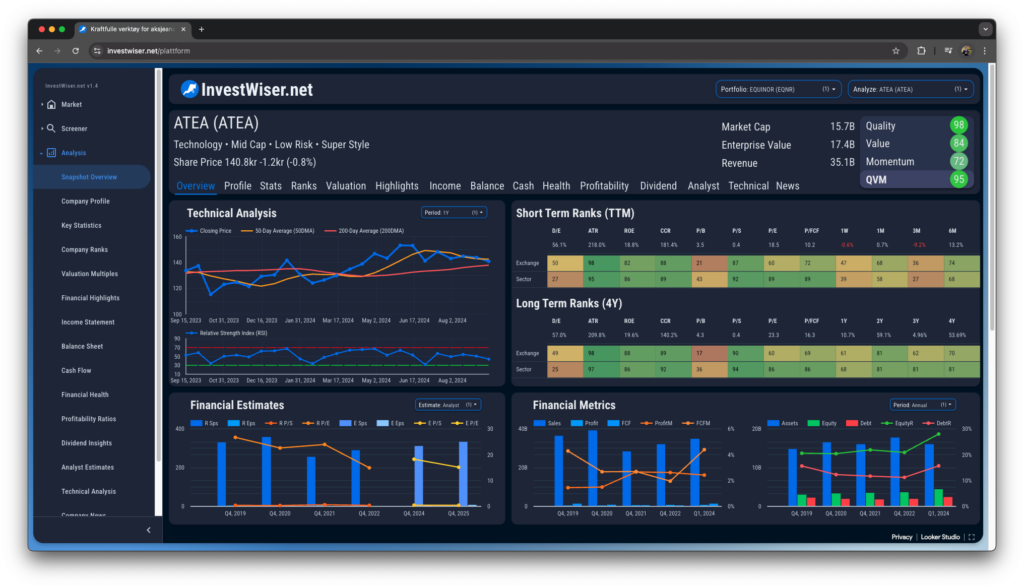Open Cash Flow in the sidebar
This screenshot has width=1024, height=588.
(76, 370)
